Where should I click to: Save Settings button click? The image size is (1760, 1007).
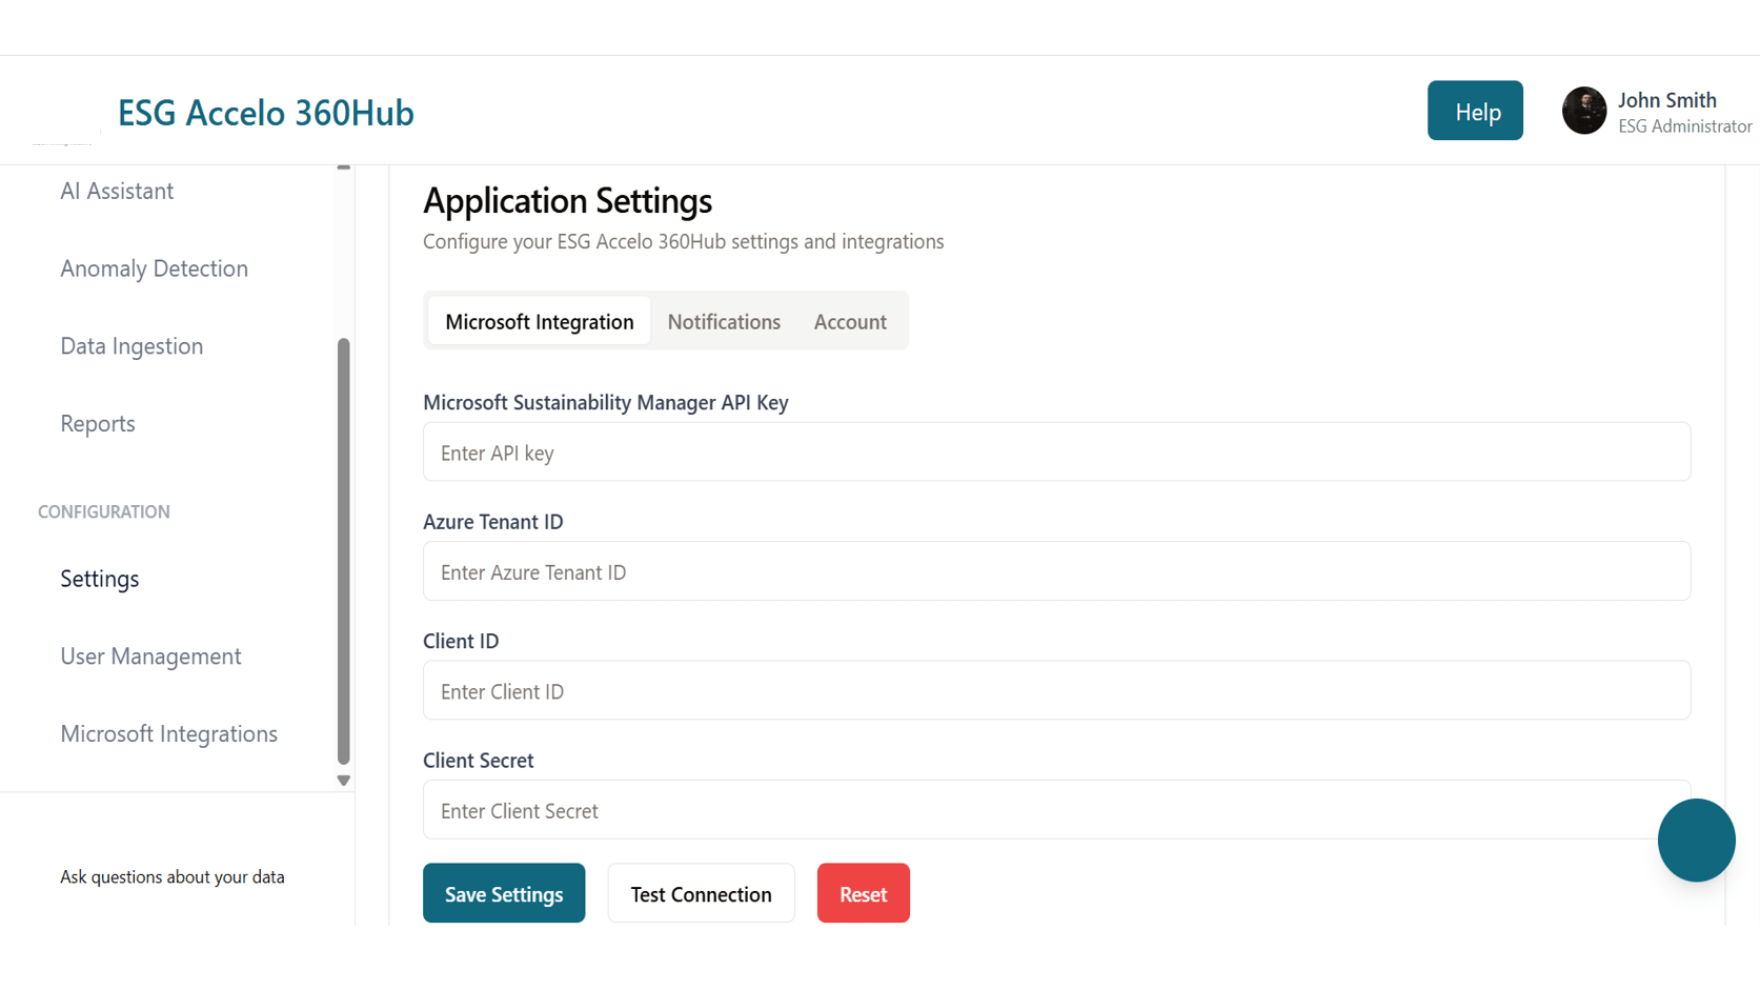(504, 893)
